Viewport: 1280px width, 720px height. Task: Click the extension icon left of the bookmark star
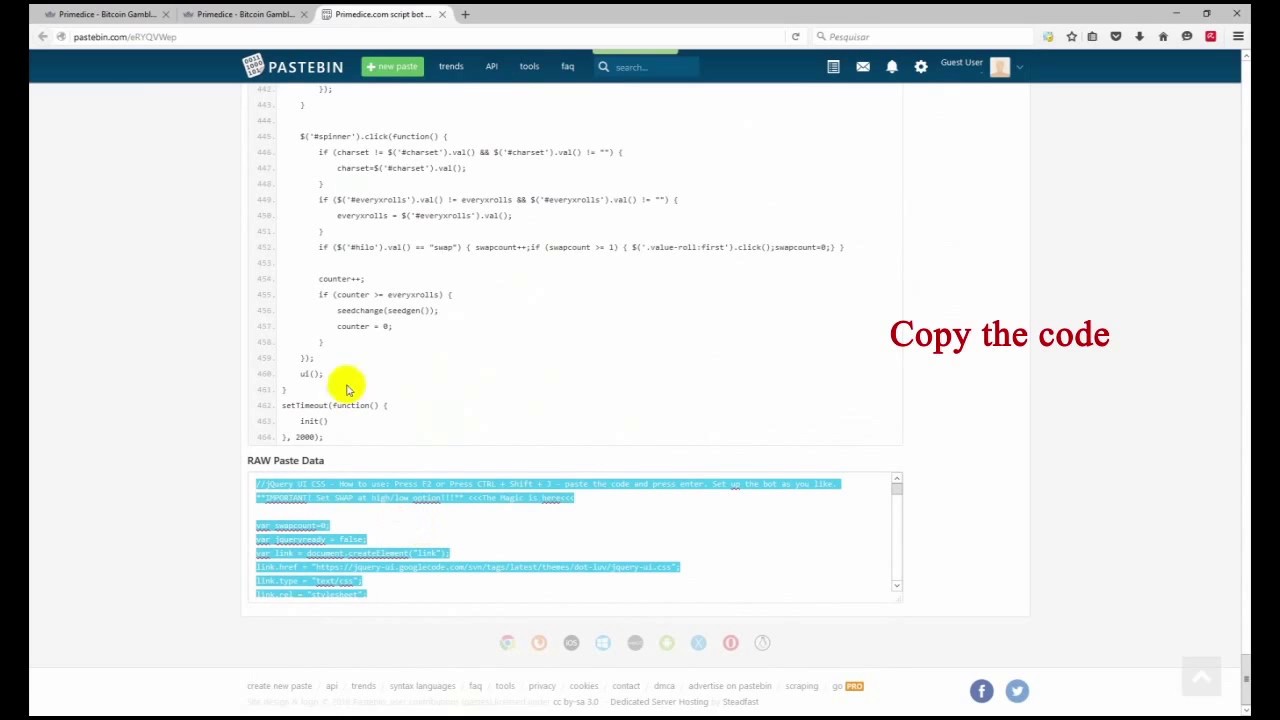(x=1048, y=37)
